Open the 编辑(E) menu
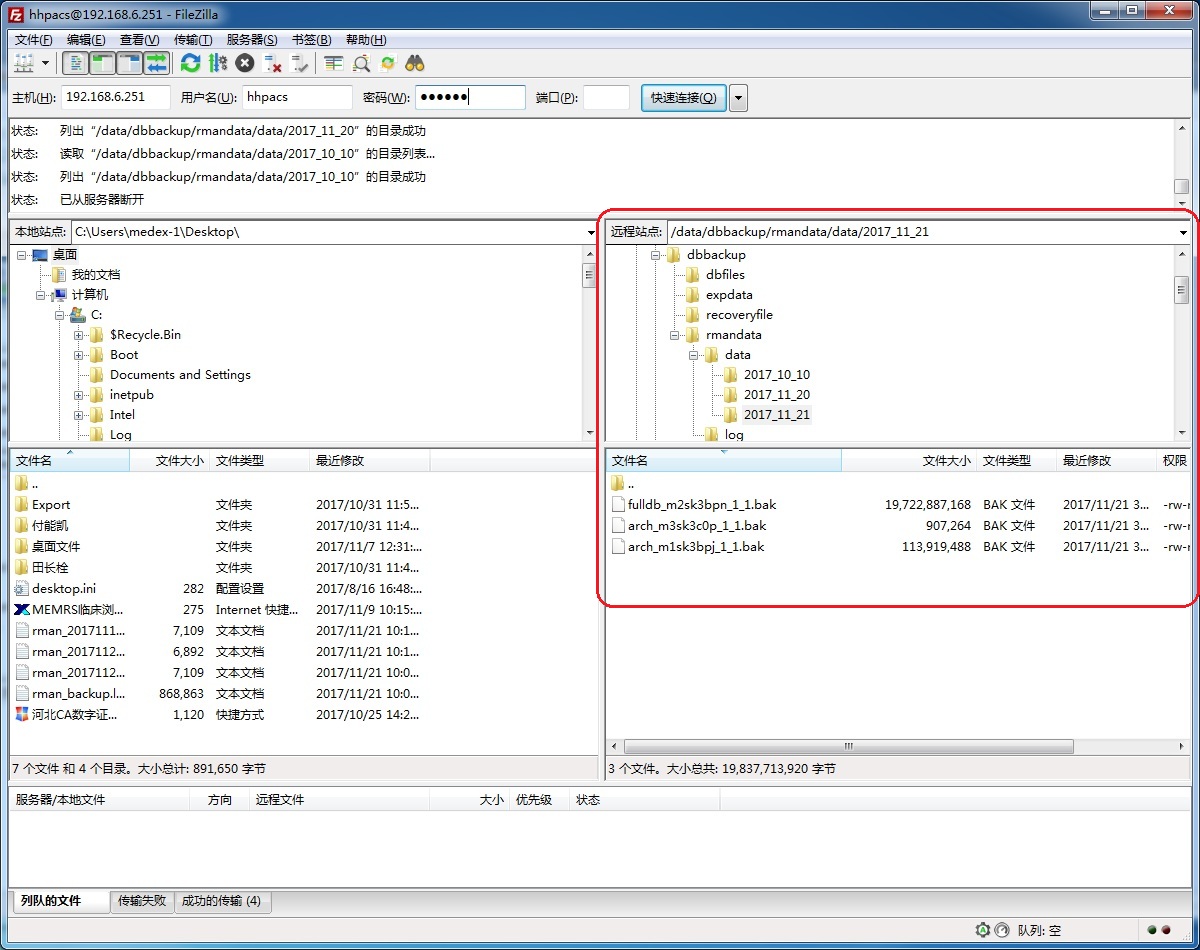 tap(86, 40)
